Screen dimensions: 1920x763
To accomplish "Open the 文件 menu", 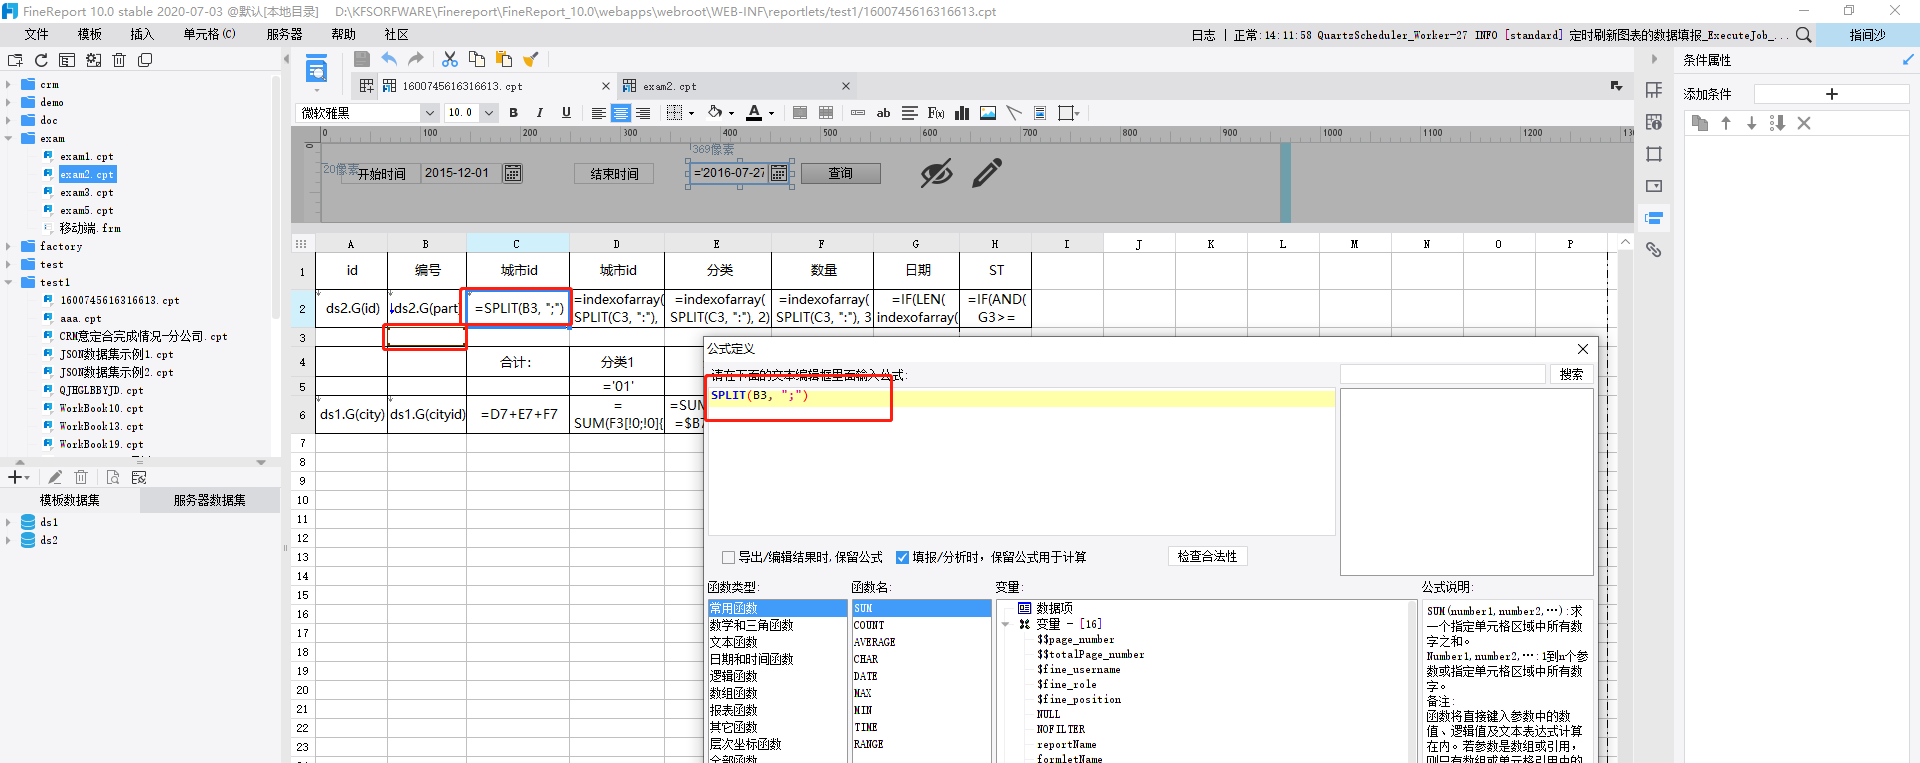I will (36, 34).
